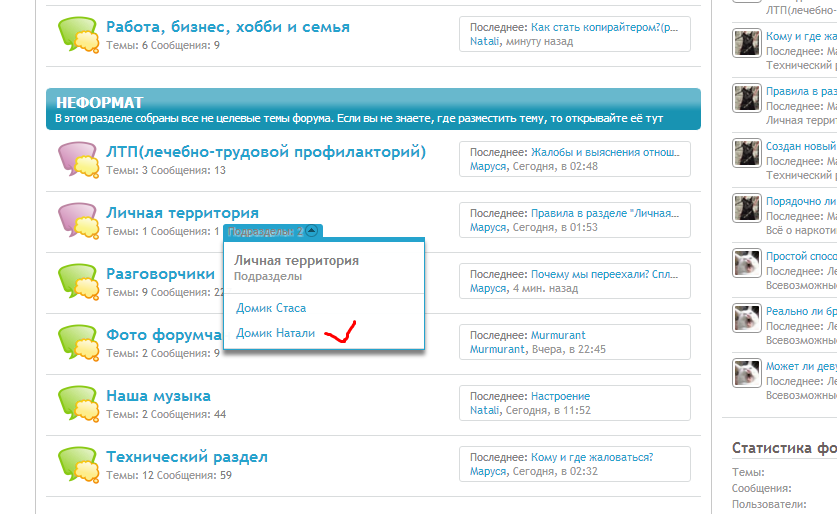The width and height of the screenshot is (837, 514).
Task: Click the speech-bubble icon beside Работа, бизнес, хобби и семья
Action: [77, 34]
